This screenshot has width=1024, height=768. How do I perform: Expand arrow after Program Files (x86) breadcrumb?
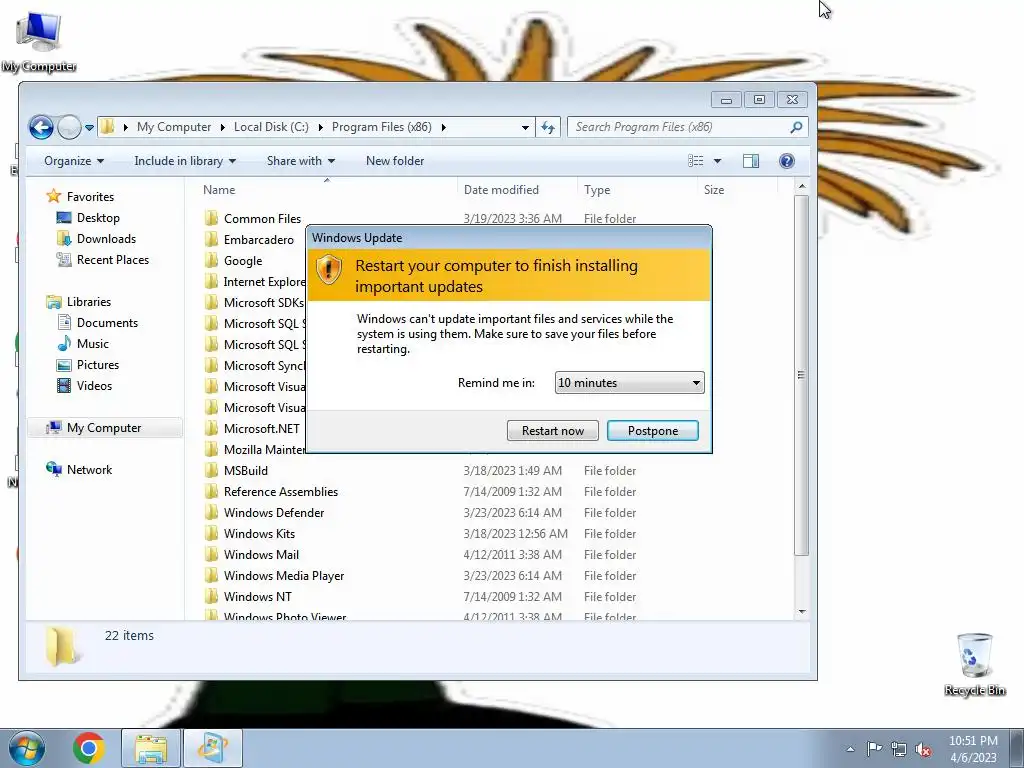pyautogui.click(x=443, y=127)
